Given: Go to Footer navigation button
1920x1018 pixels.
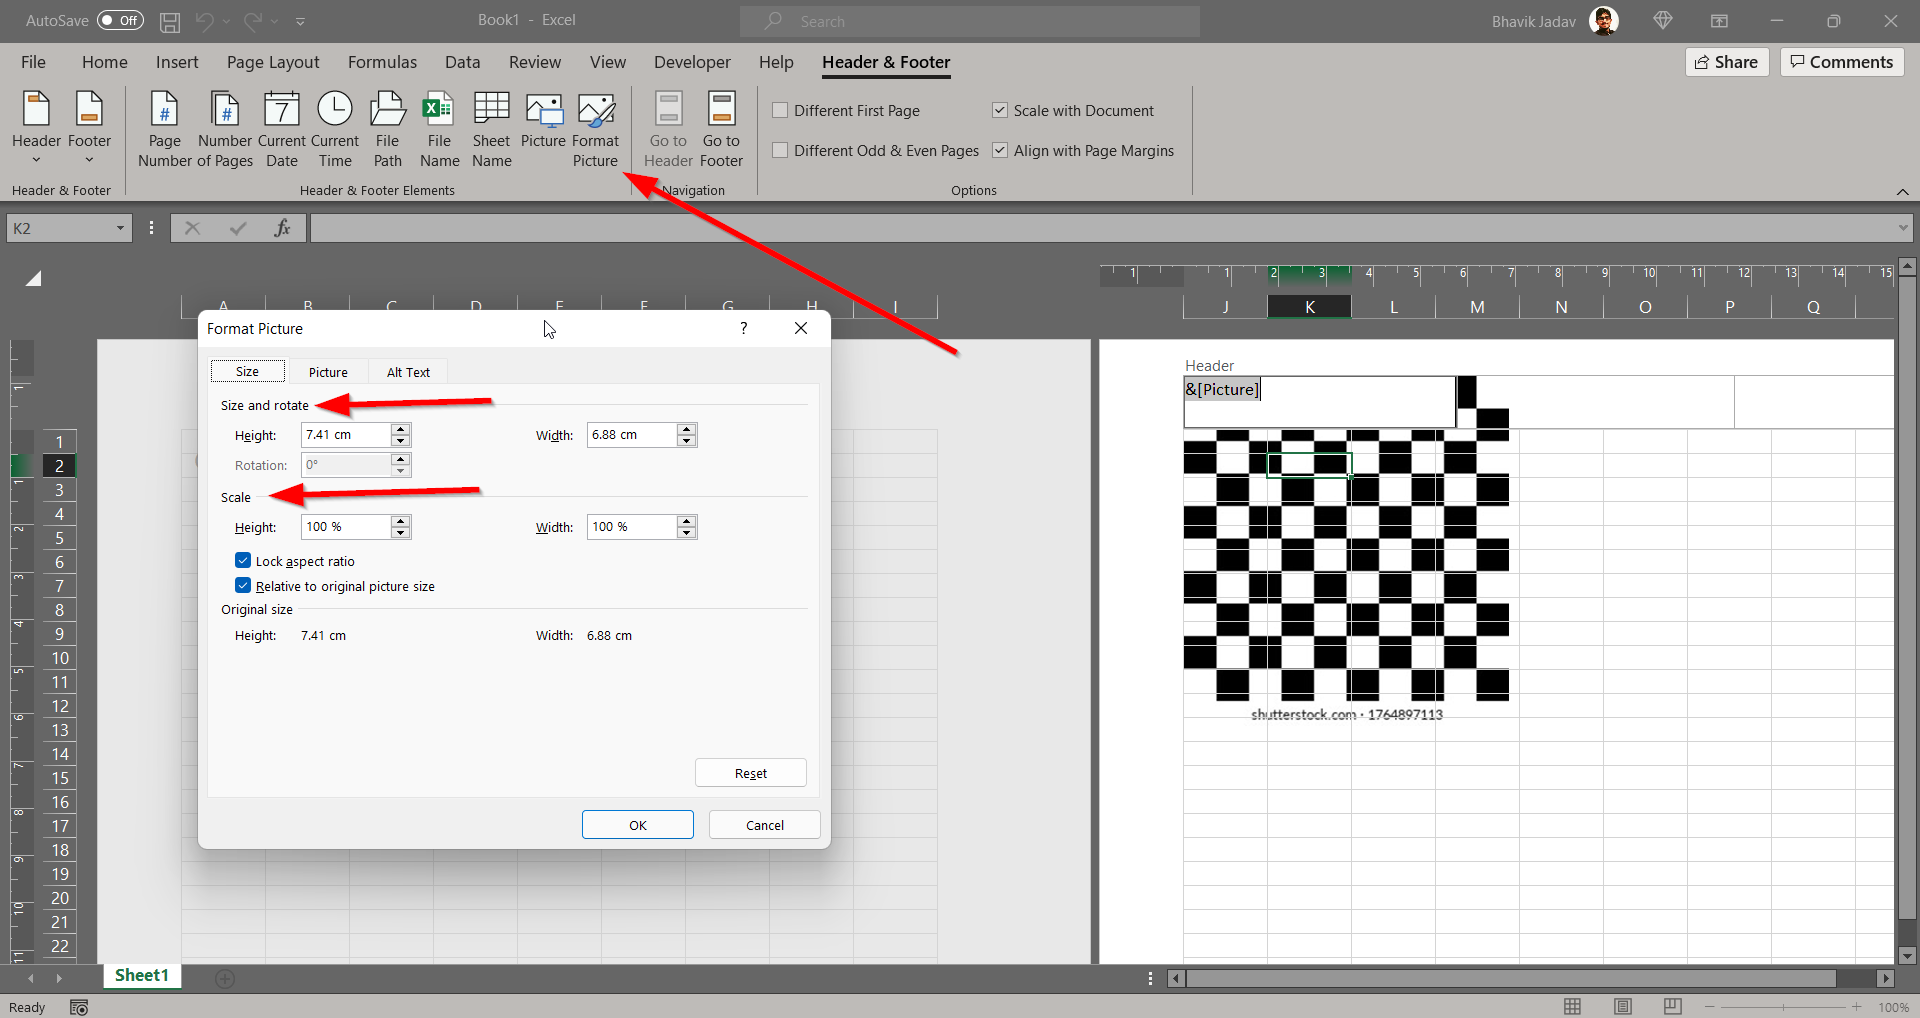Looking at the screenshot, I should tap(721, 129).
